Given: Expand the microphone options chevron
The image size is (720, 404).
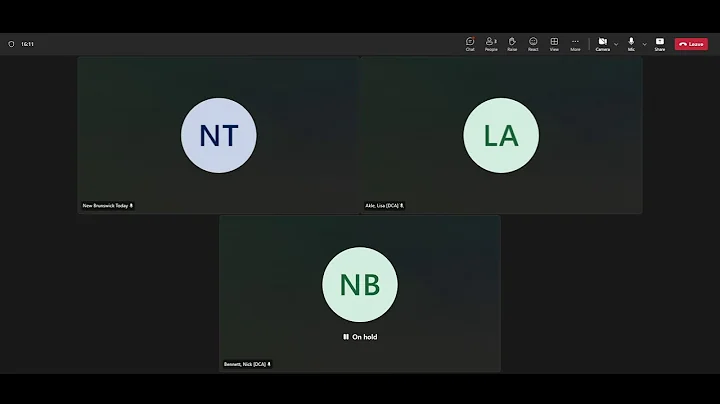Looking at the screenshot, I should (x=644, y=45).
